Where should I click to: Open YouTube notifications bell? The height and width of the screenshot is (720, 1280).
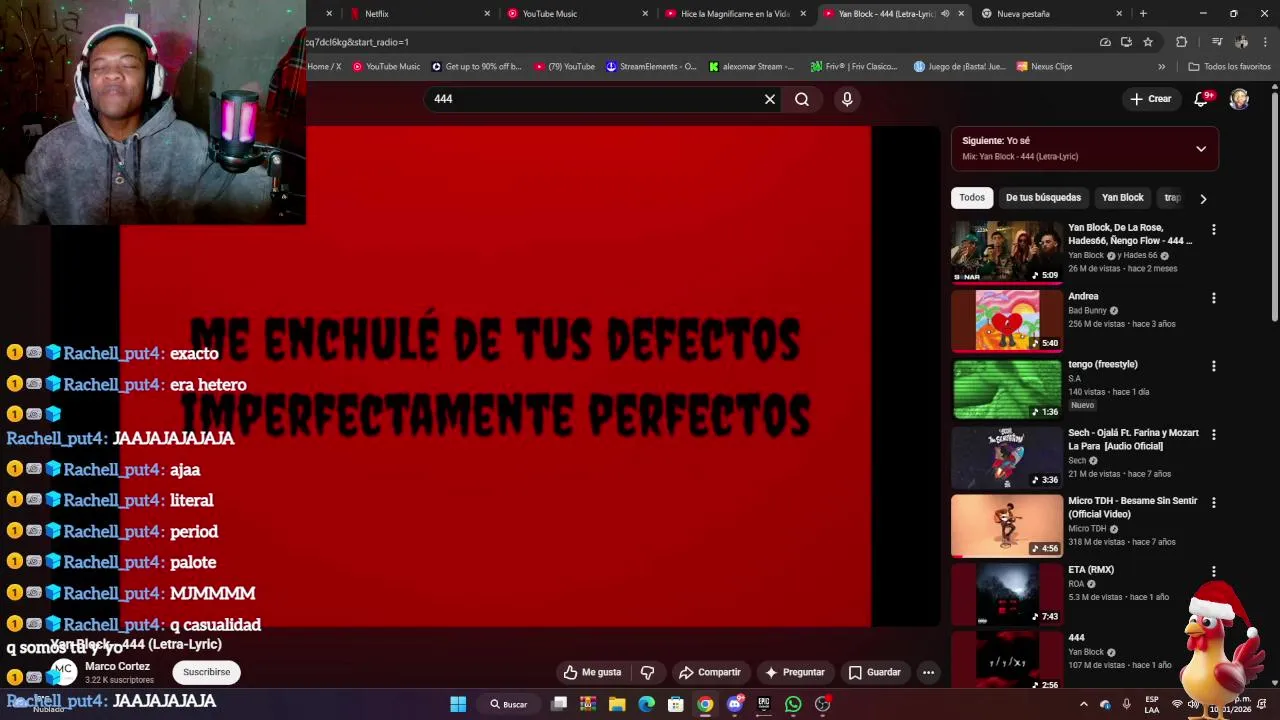tap(1202, 98)
